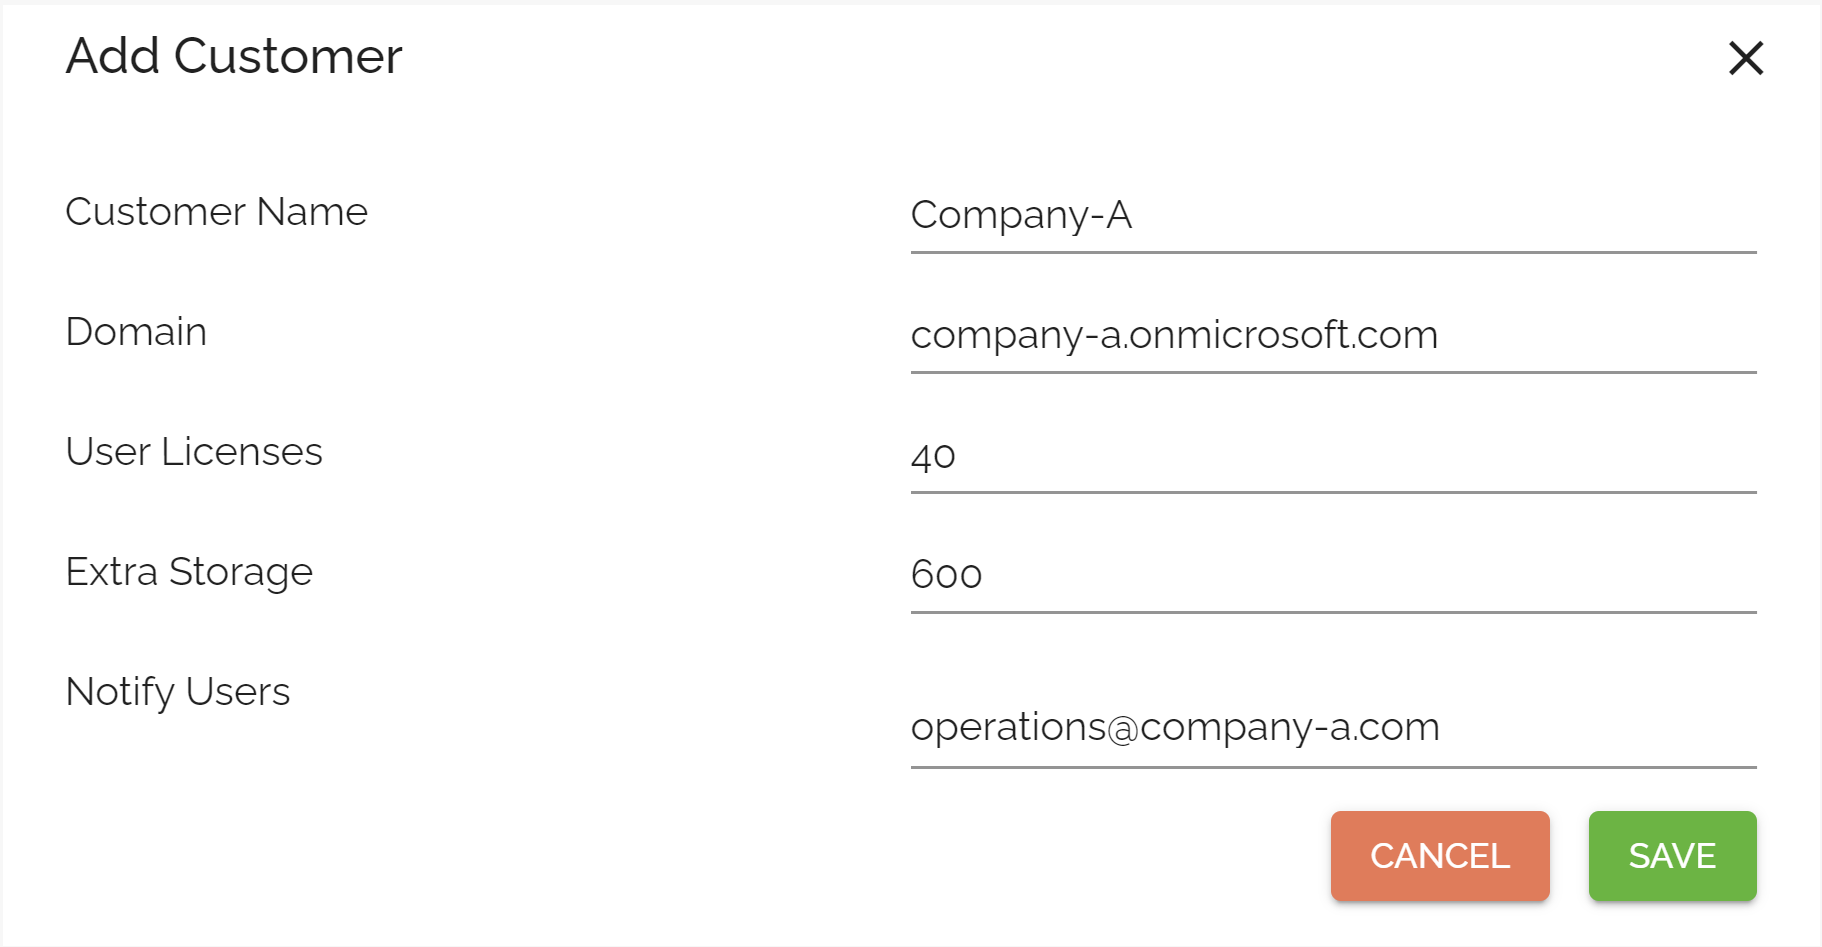Screen dimensions: 1822x947
Task: Focus the User Licenses input field
Action: tap(1333, 455)
